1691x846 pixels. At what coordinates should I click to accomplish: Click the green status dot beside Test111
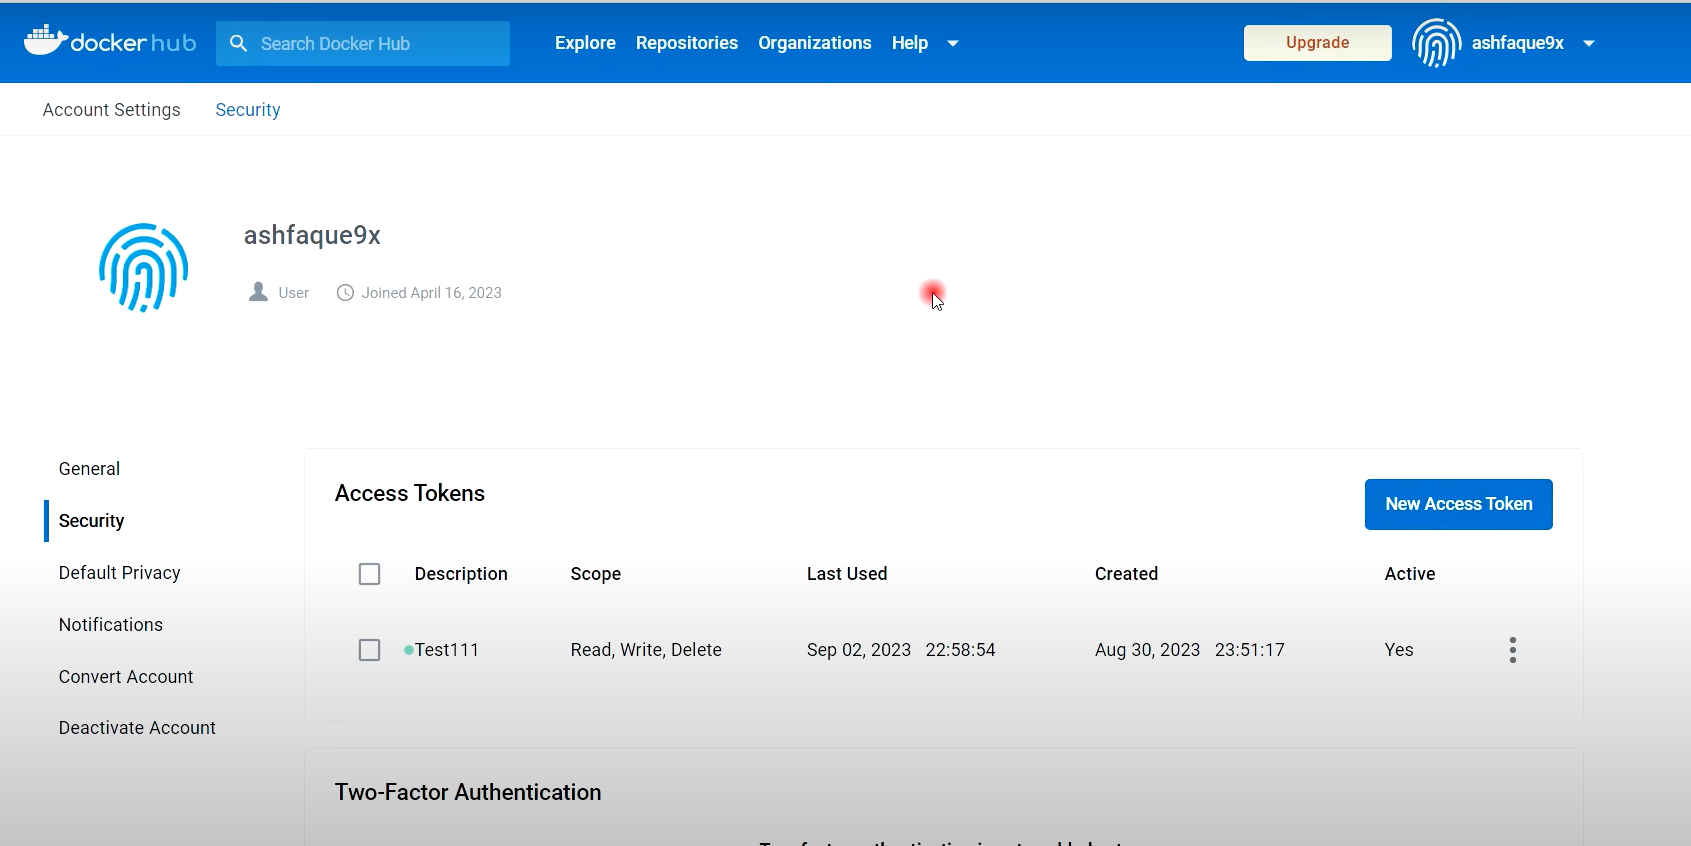point(409,650)
